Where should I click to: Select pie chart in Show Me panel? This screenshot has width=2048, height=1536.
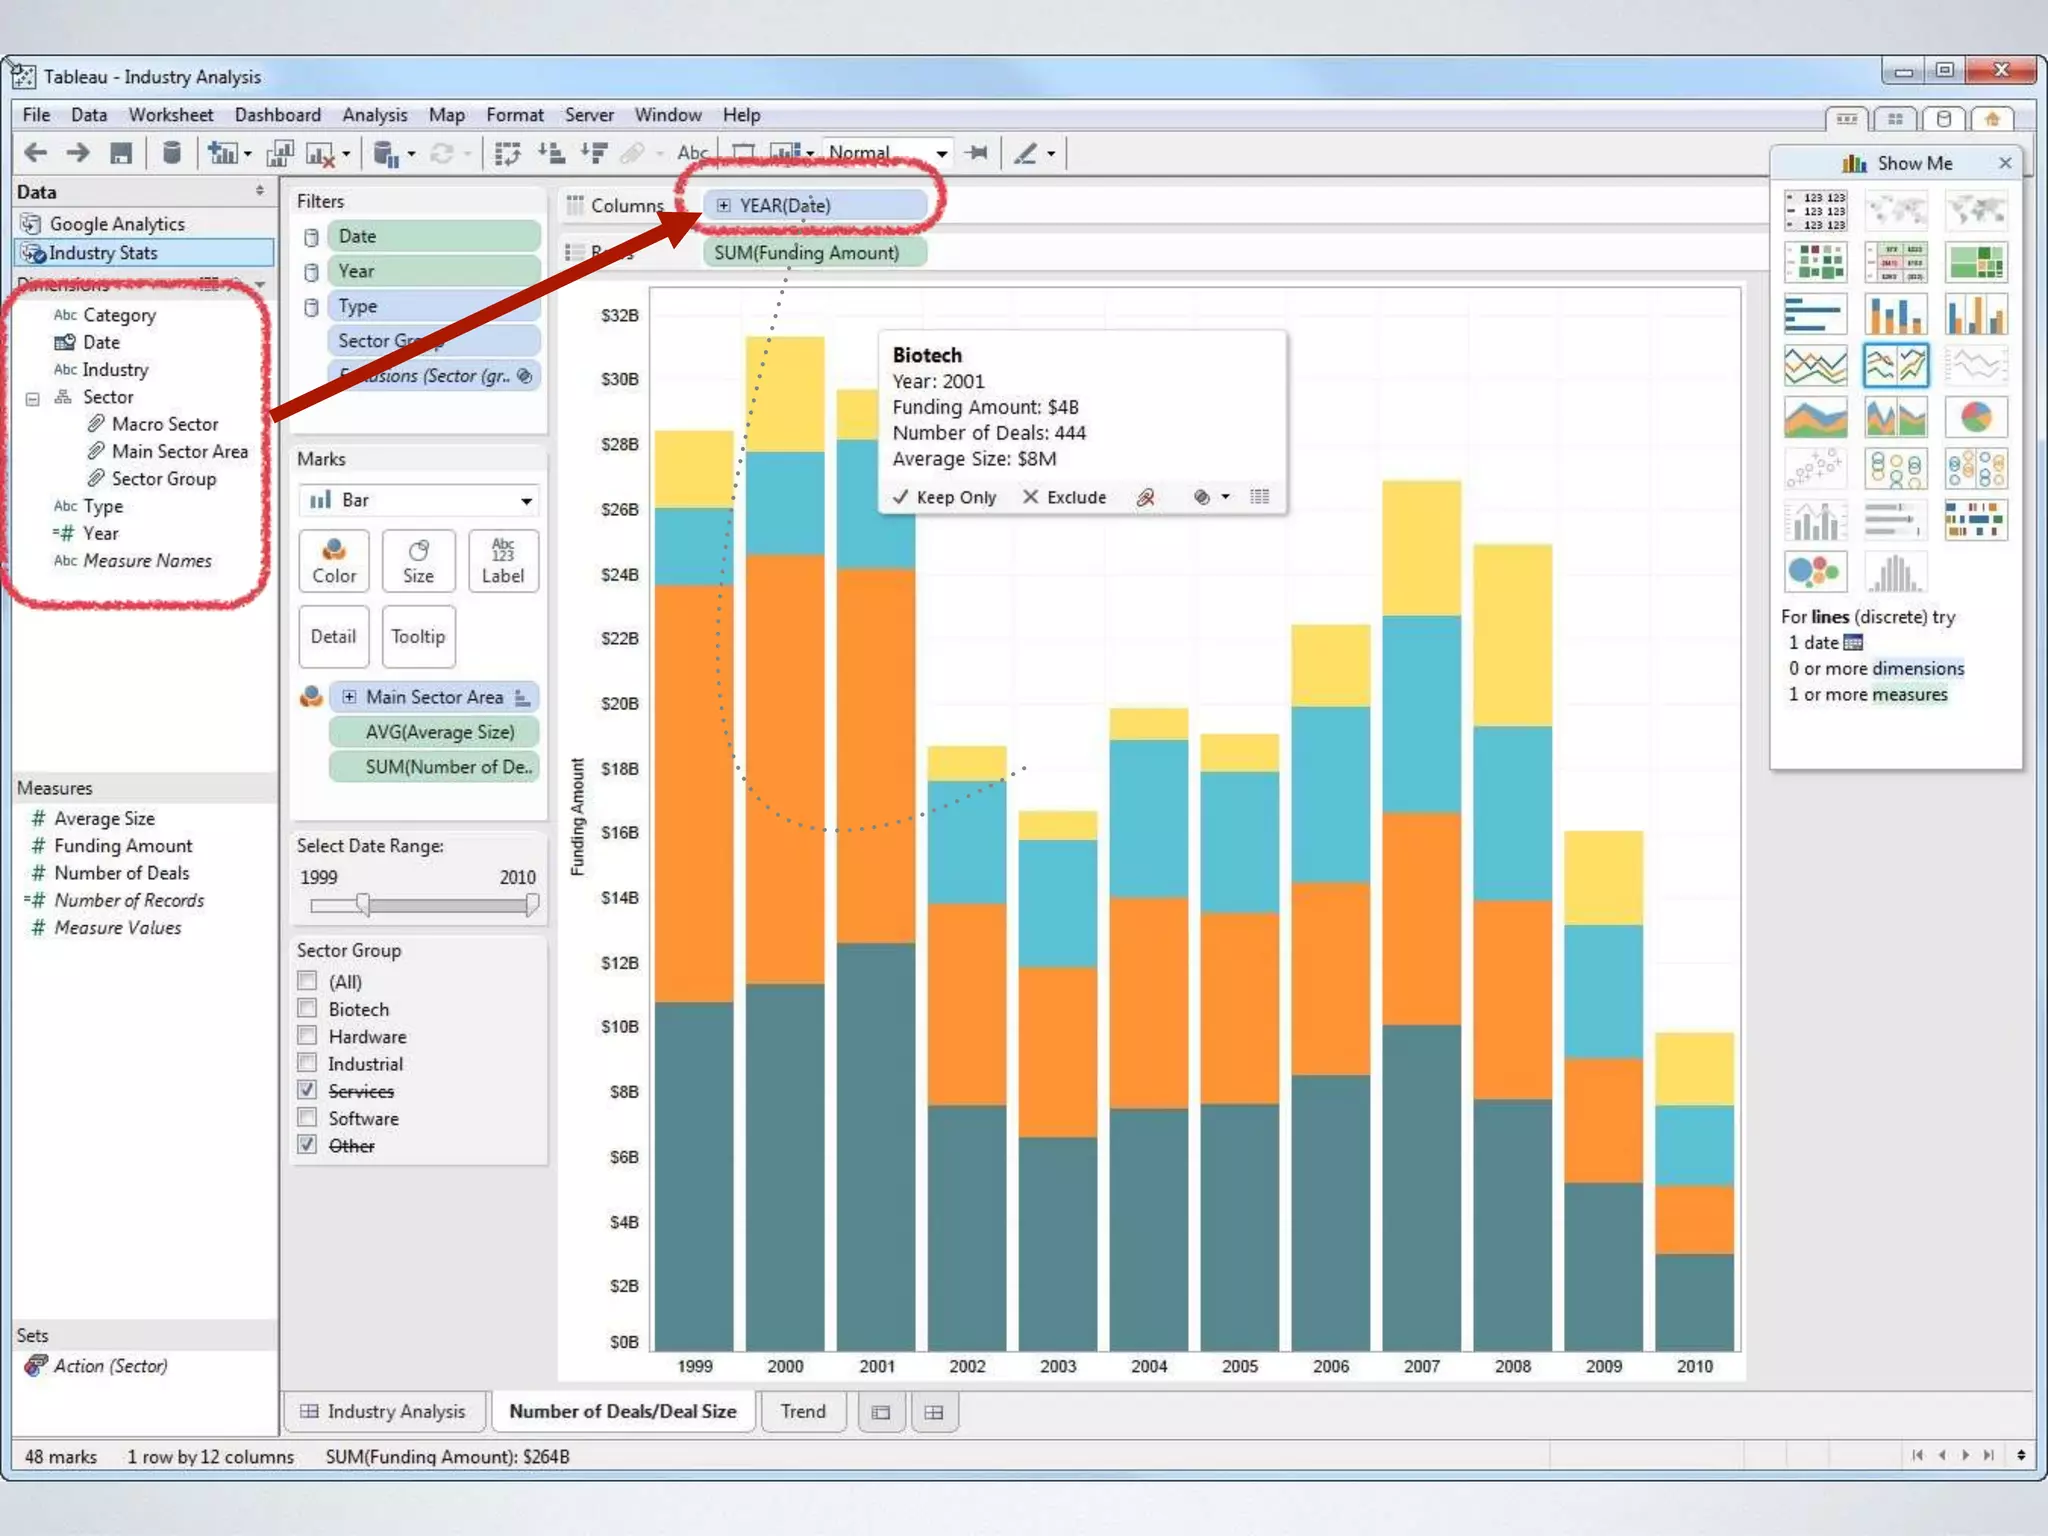pyautogui.click(x=1975, y=417)
